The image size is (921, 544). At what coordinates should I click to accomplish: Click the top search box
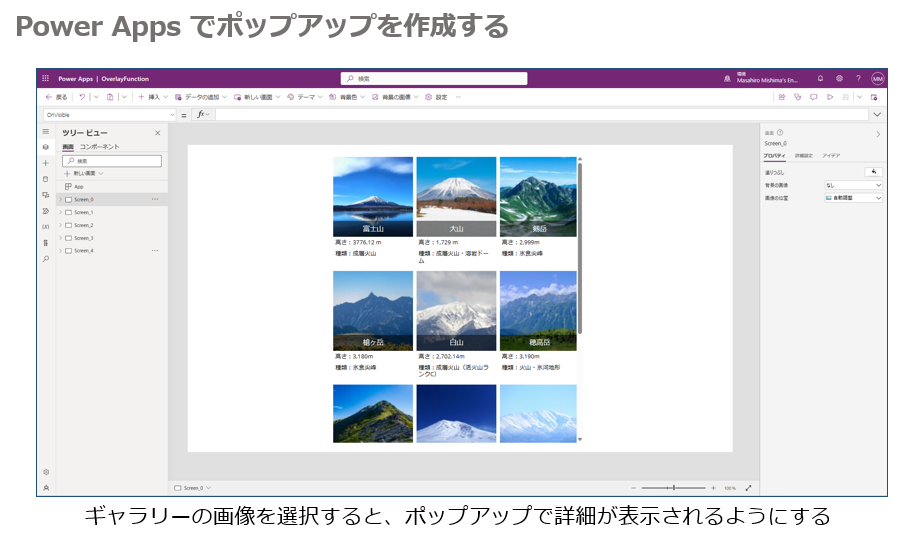[433, 78]
